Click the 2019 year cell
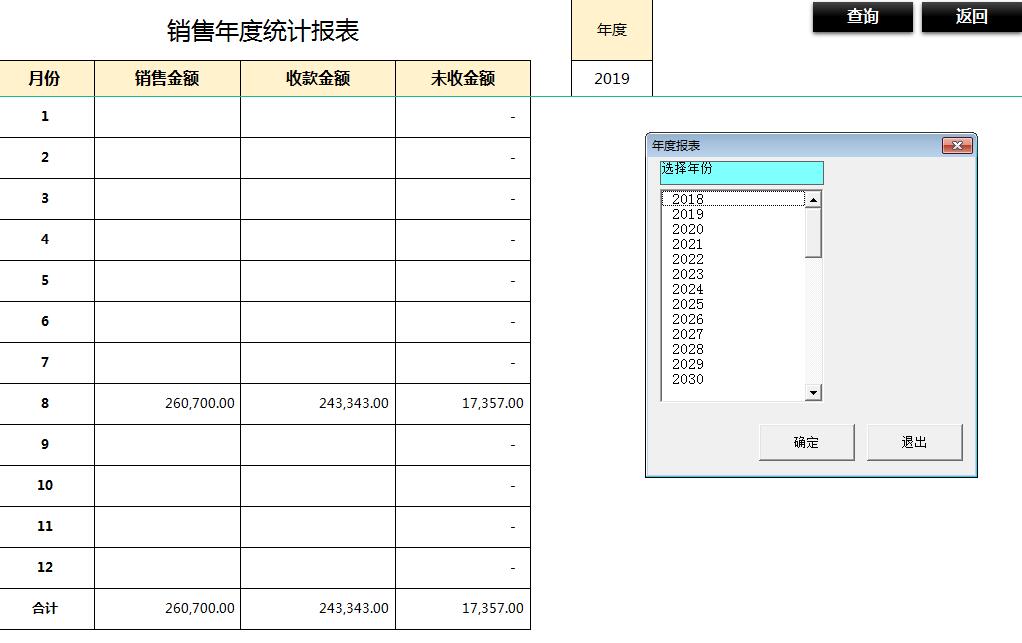Screen dimensions: 1022x643 click(611, 77)
